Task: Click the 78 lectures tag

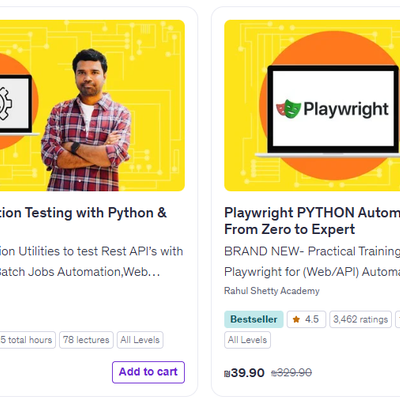Action: tap(86, 340)
